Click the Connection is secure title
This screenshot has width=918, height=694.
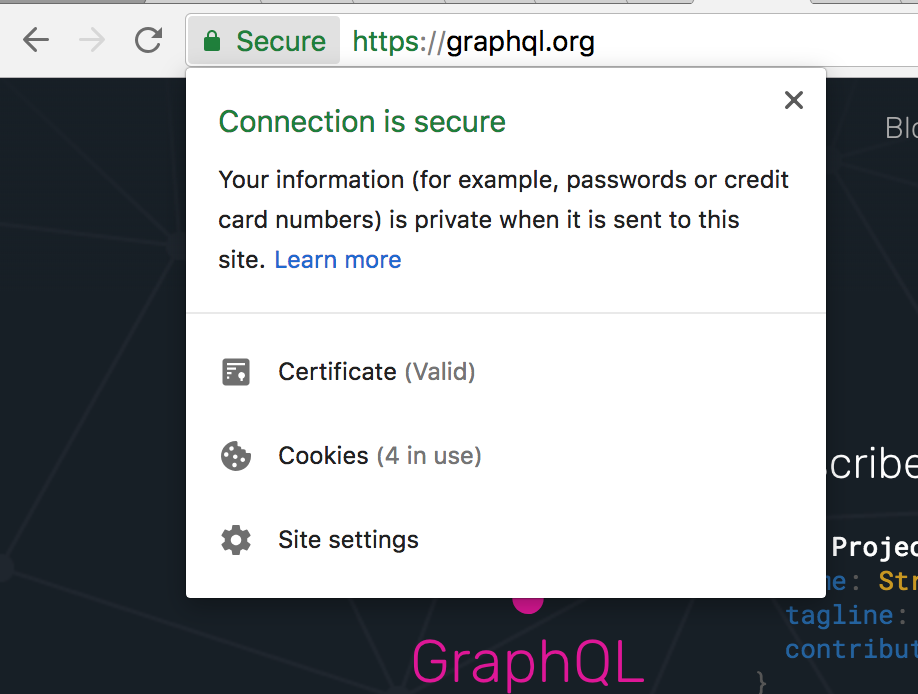[x=361, y=121]
